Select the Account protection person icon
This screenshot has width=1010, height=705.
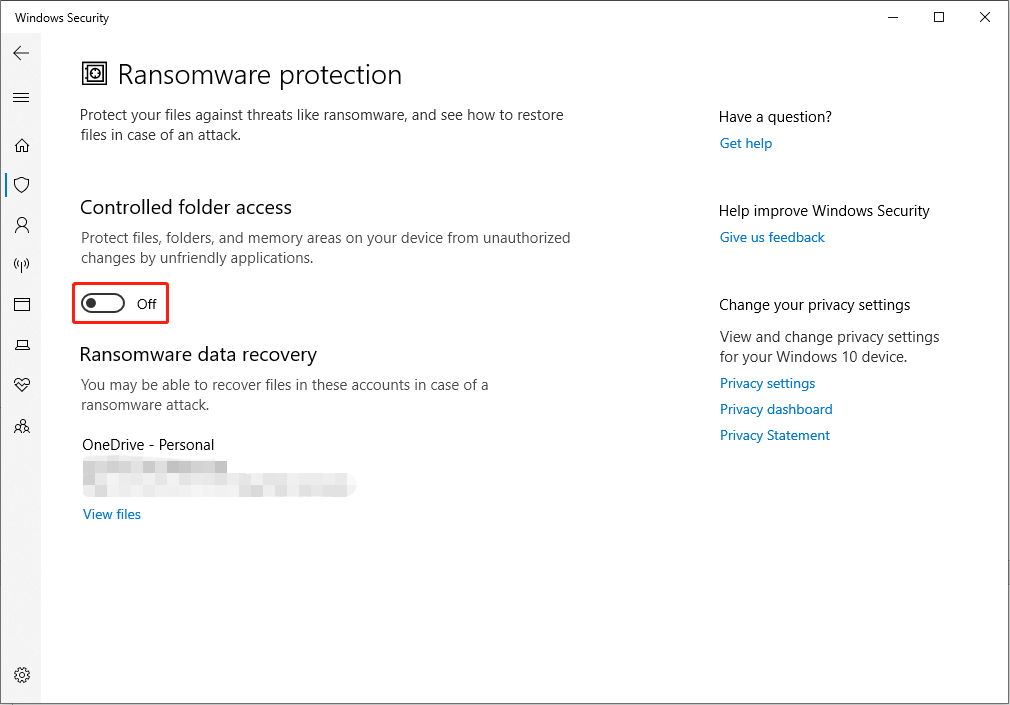click(x=22, y=225)
